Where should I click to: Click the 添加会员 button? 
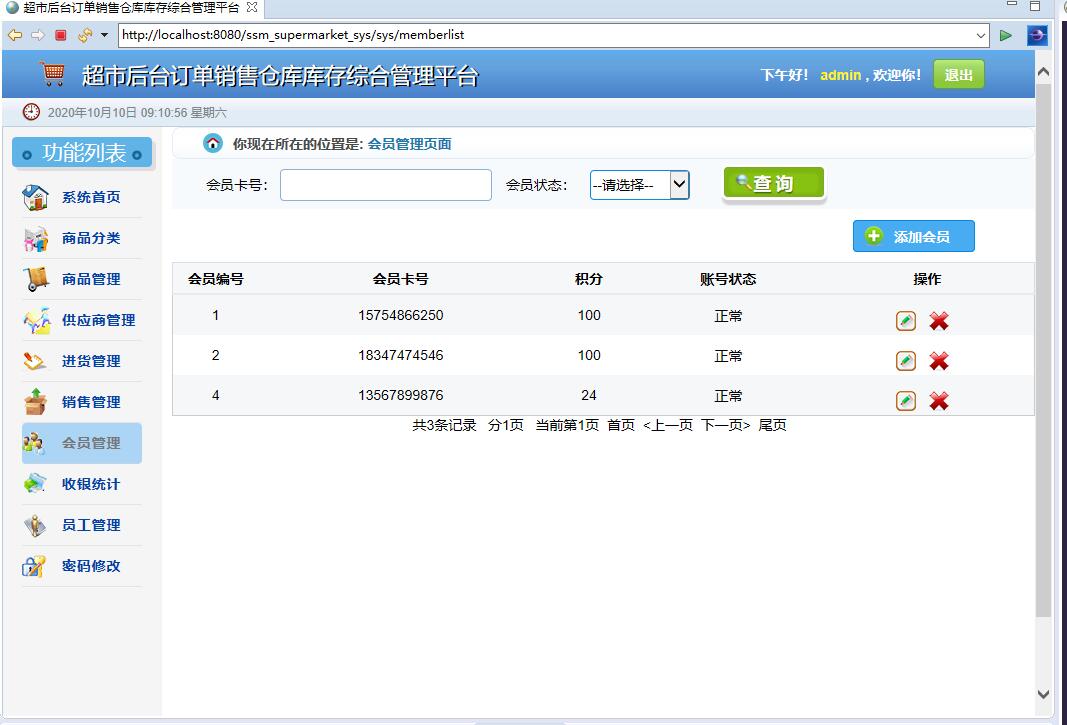click(913, 236)
